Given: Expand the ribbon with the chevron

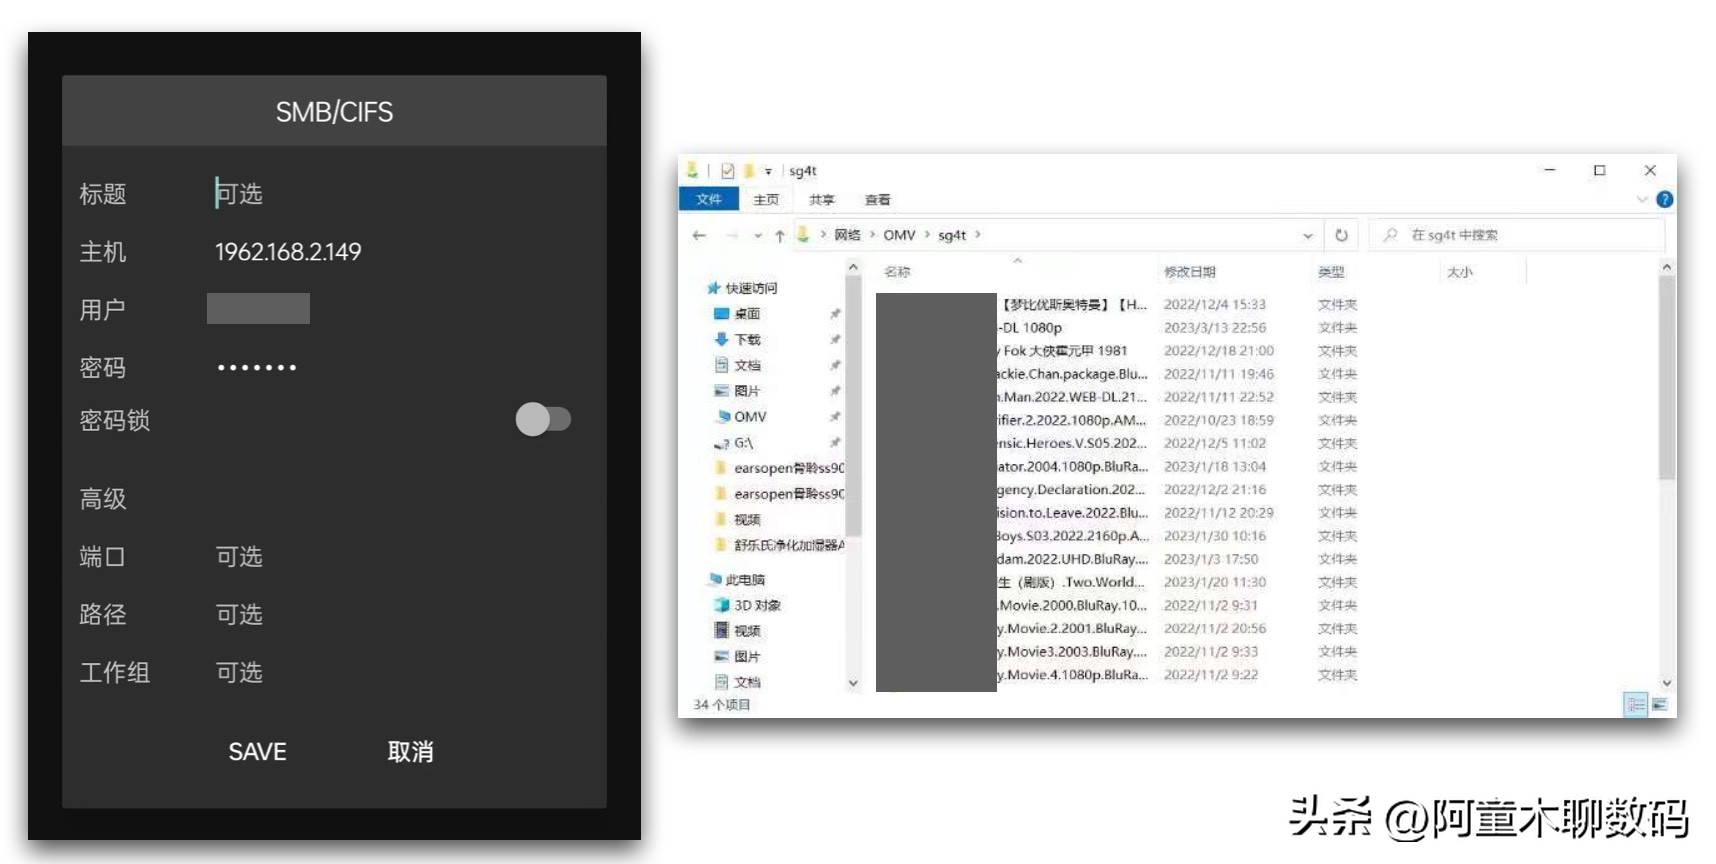Looking at the screenshot, I should pyautogui.click(x=1641, y=199).
